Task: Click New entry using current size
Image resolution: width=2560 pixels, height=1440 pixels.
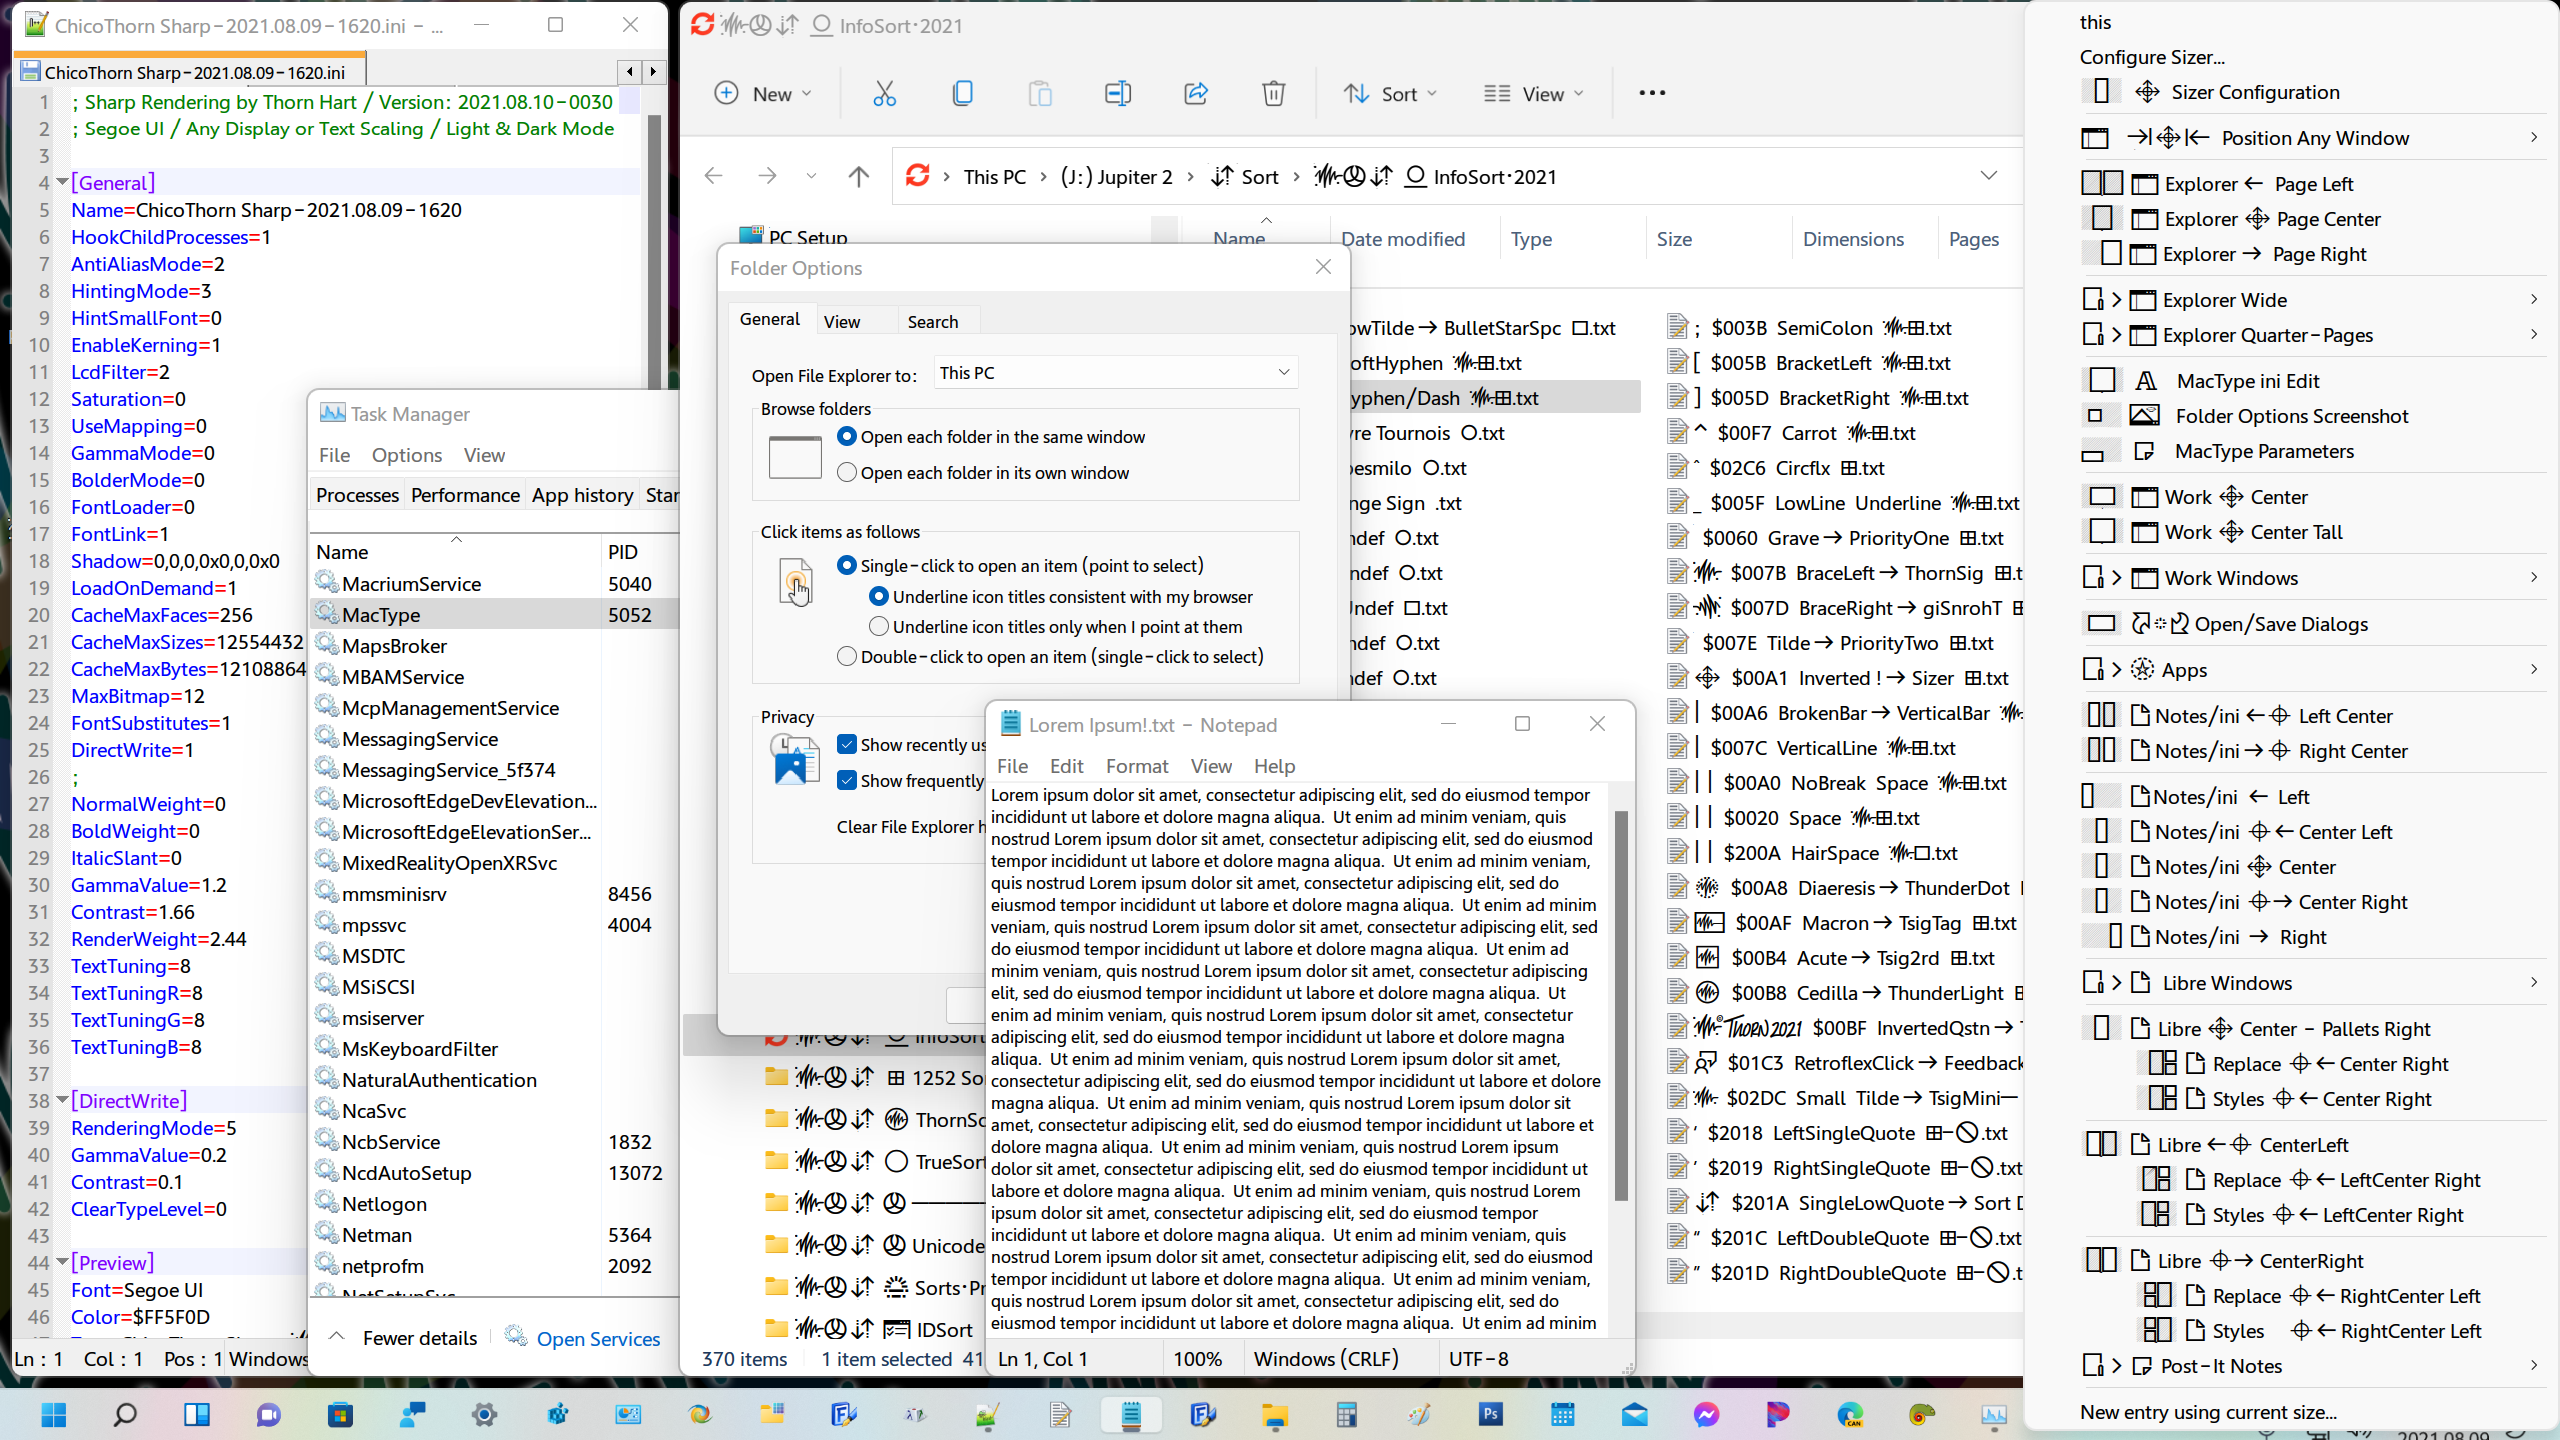Action: (x=2206, y=1412)
